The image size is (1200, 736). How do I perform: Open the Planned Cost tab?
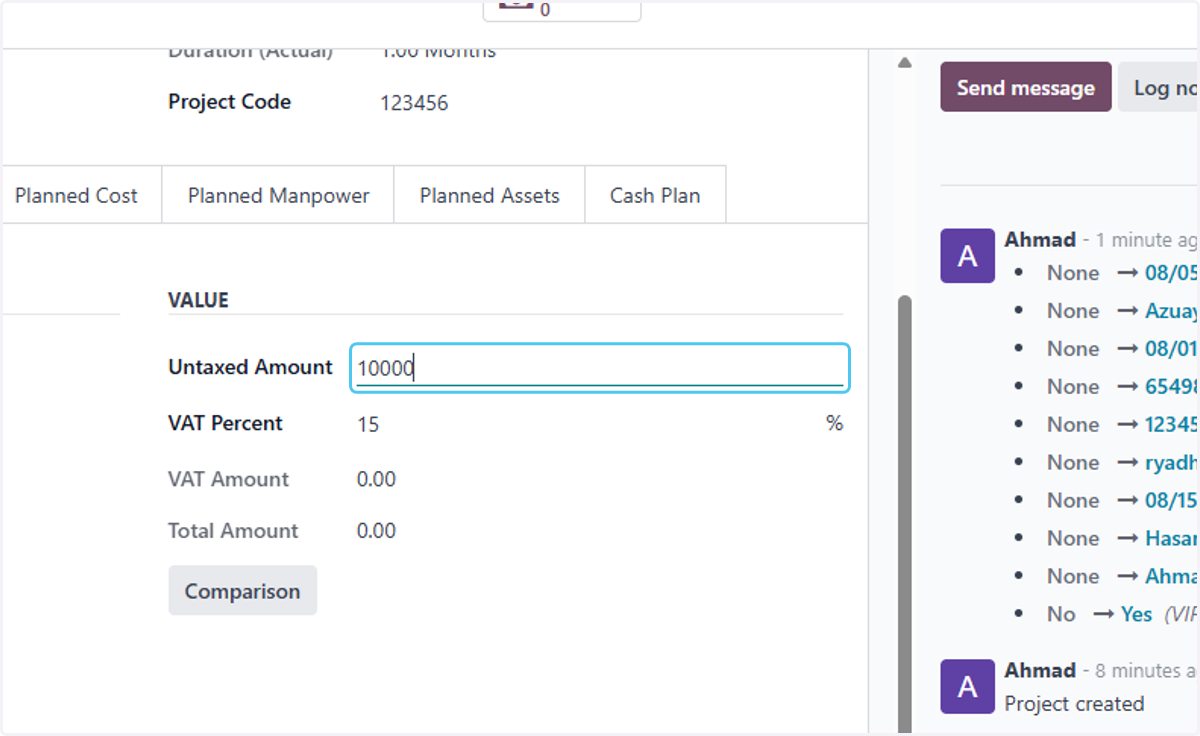[x=77, y=196]
